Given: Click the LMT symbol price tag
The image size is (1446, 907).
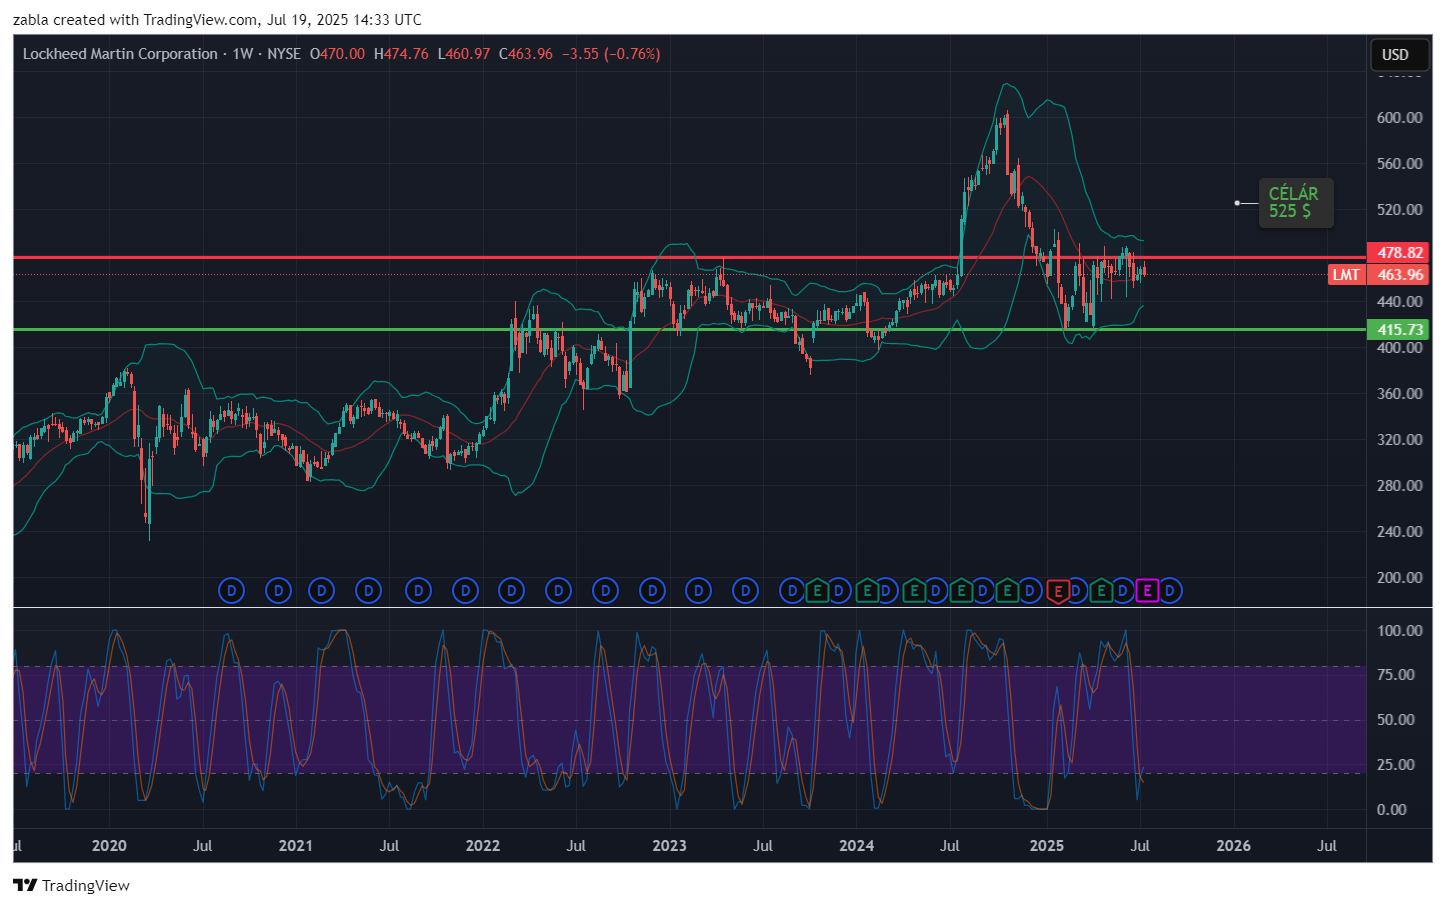Looking at the screenshot, I should [1346, 274].
